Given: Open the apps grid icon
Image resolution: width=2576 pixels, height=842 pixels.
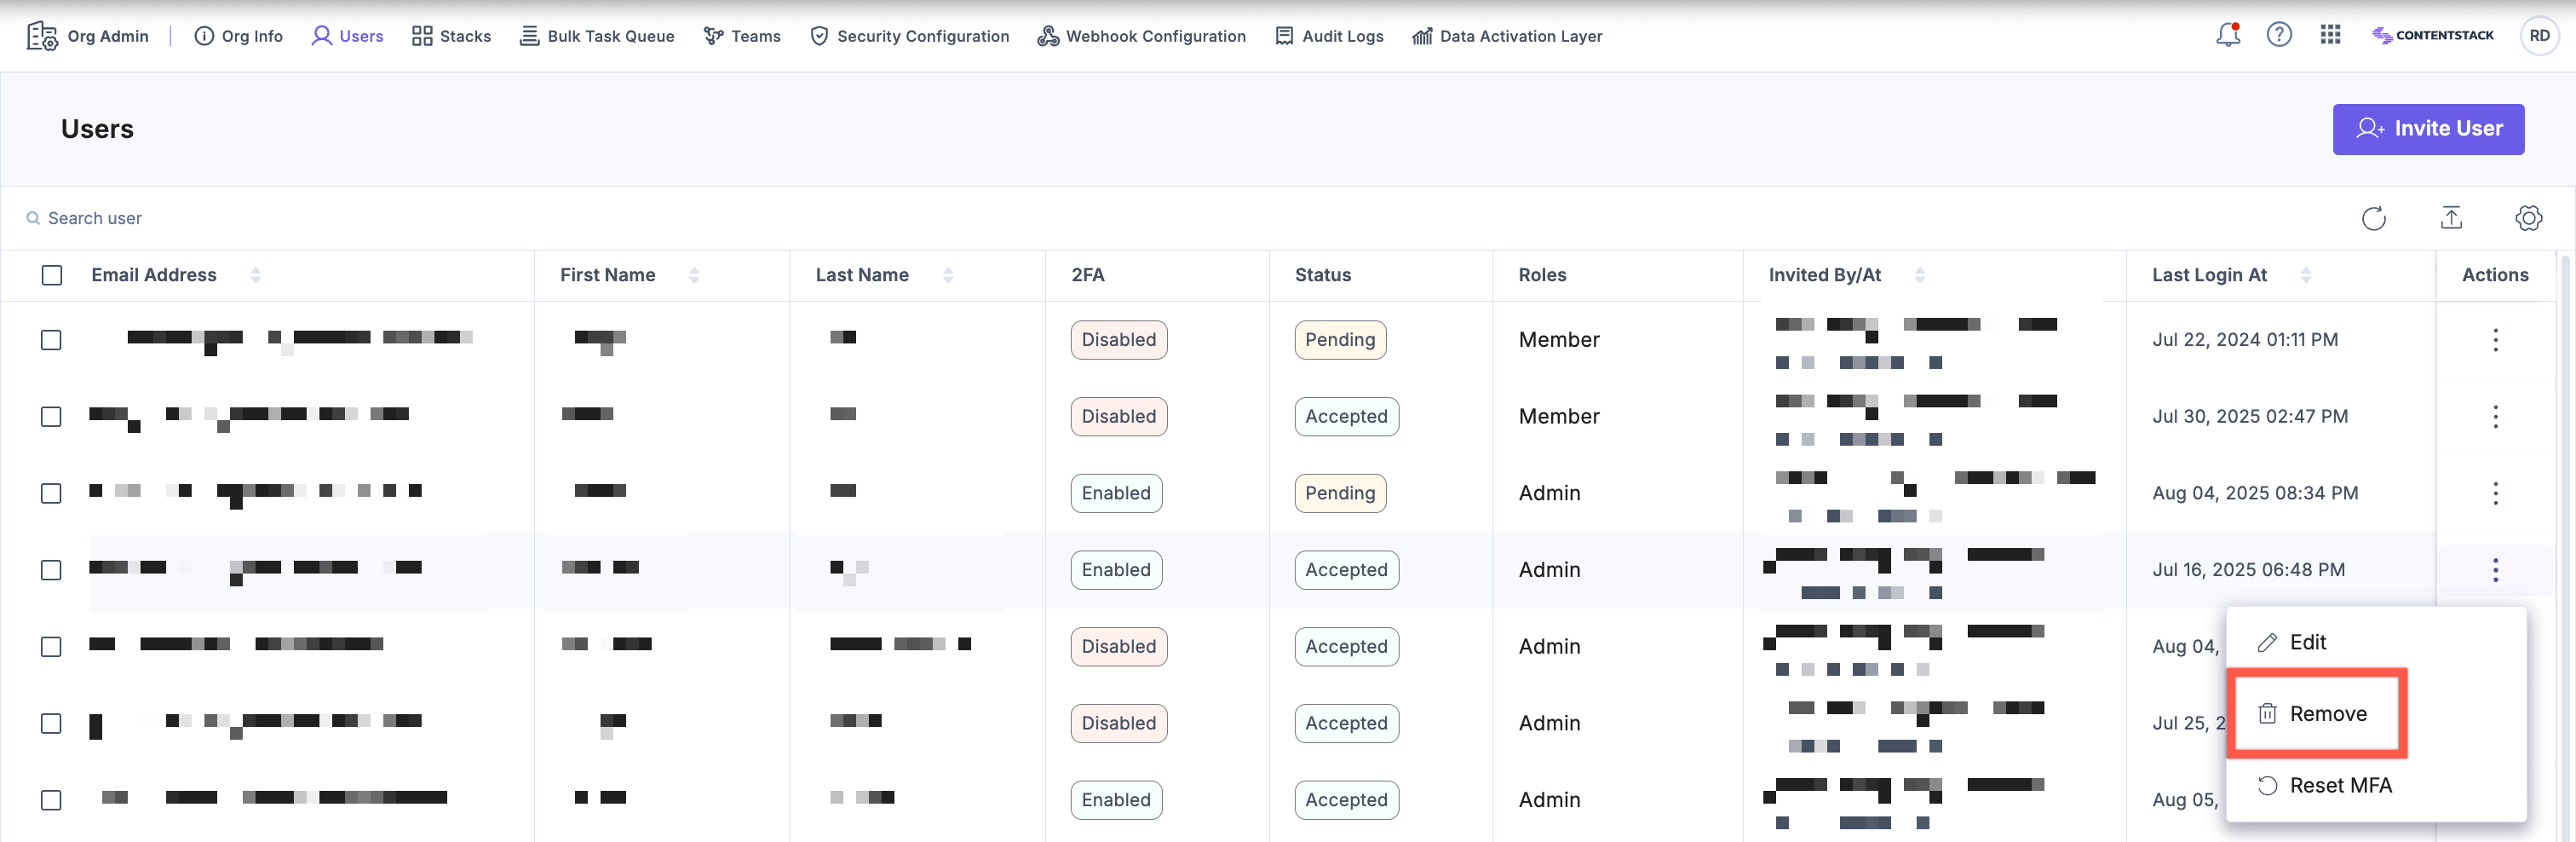Looking at the screenshot, I should coord(2330,36).
